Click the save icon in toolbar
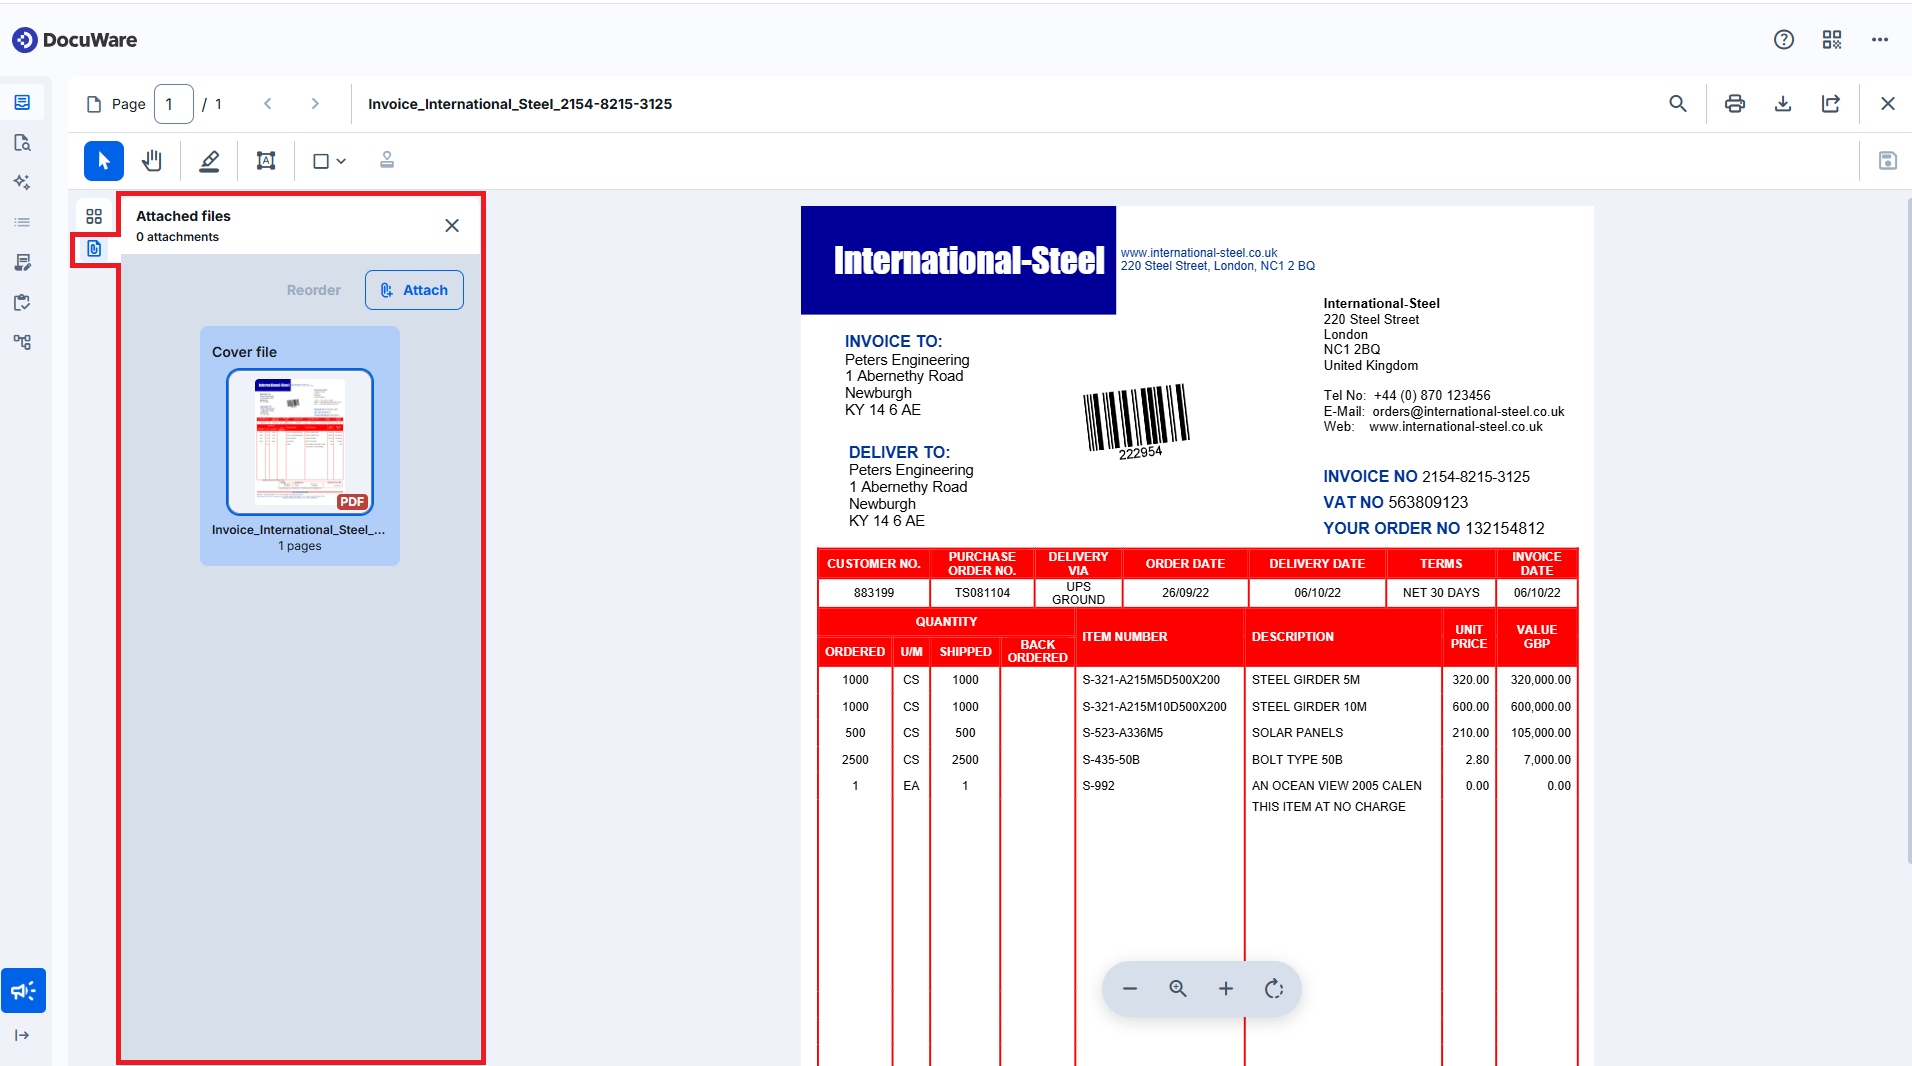The image size is (1912, 1066). pos(1888,161)
